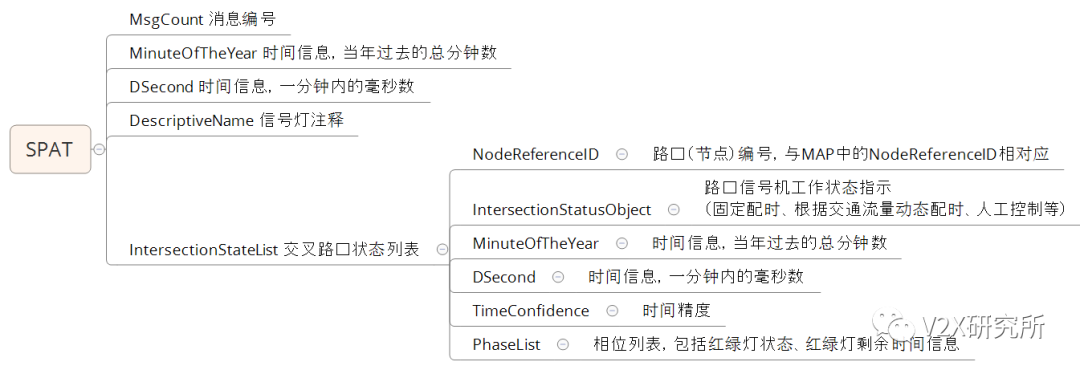Select the NodeReferenceID label
1080x374 pixels.
[535, 155]
